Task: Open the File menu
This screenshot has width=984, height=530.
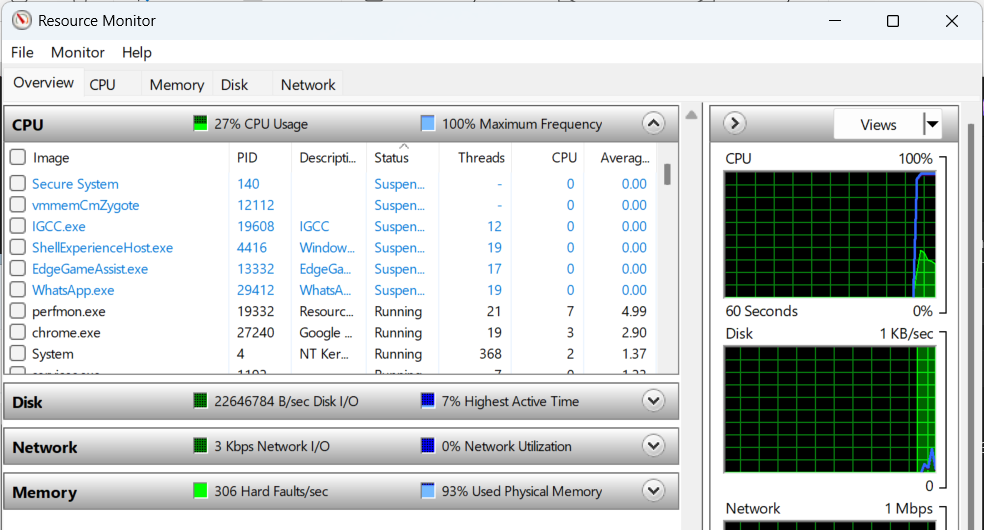Action: 22,52
